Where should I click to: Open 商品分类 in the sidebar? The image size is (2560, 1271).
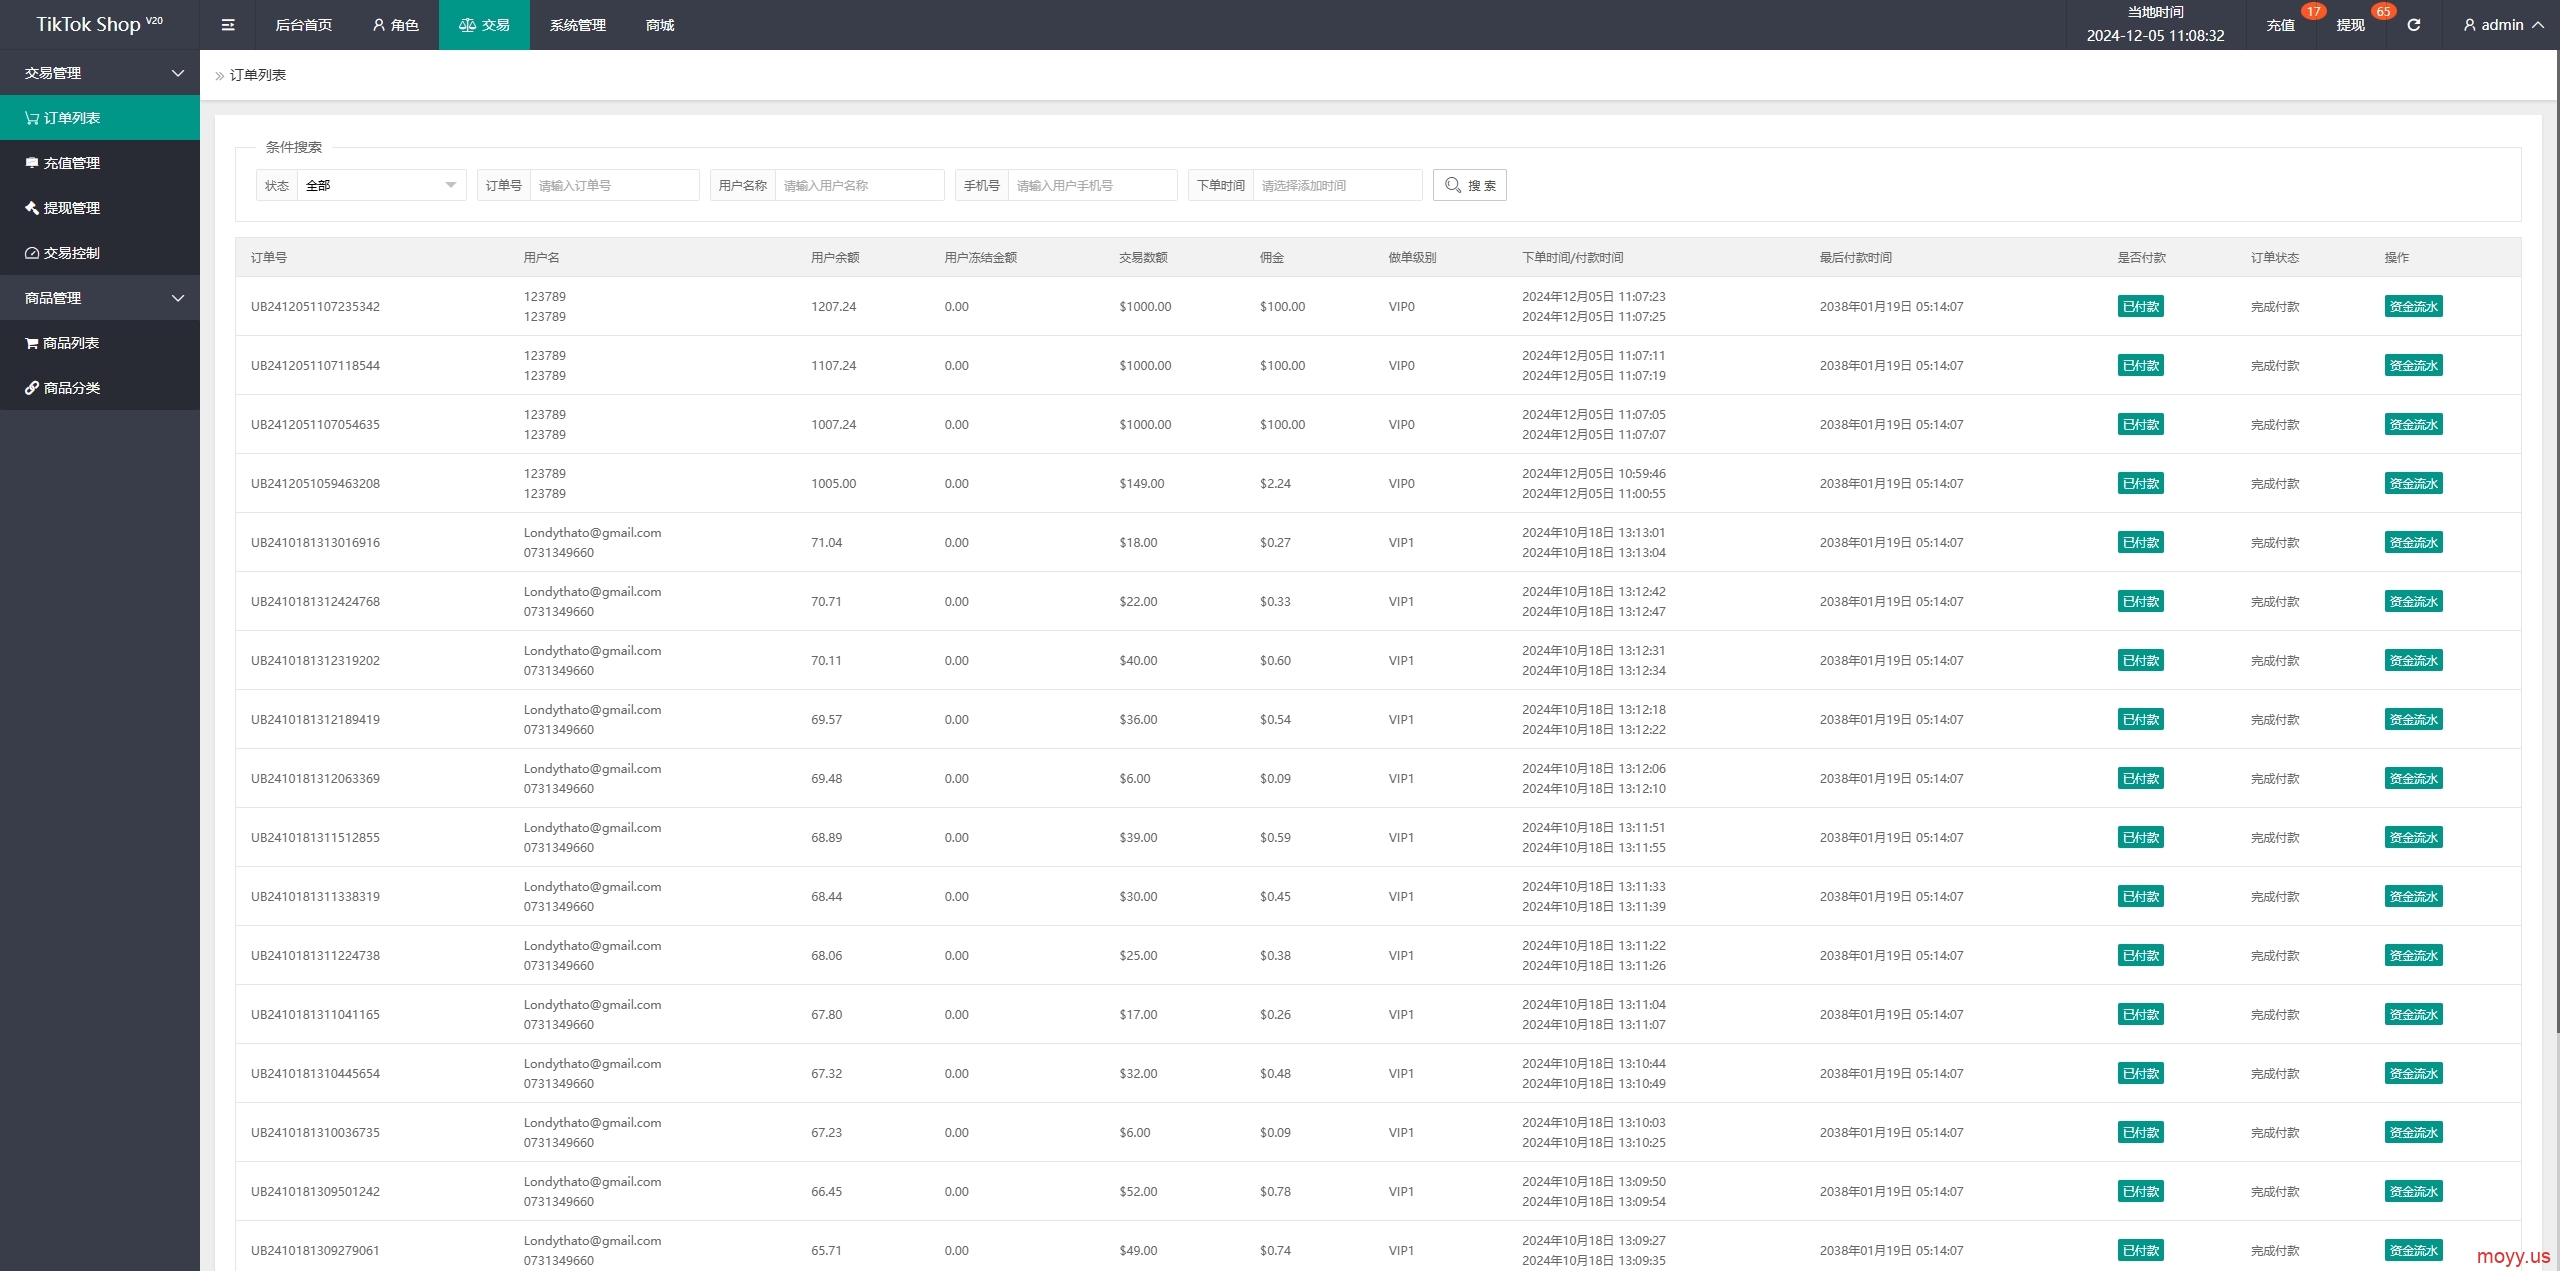100,388
